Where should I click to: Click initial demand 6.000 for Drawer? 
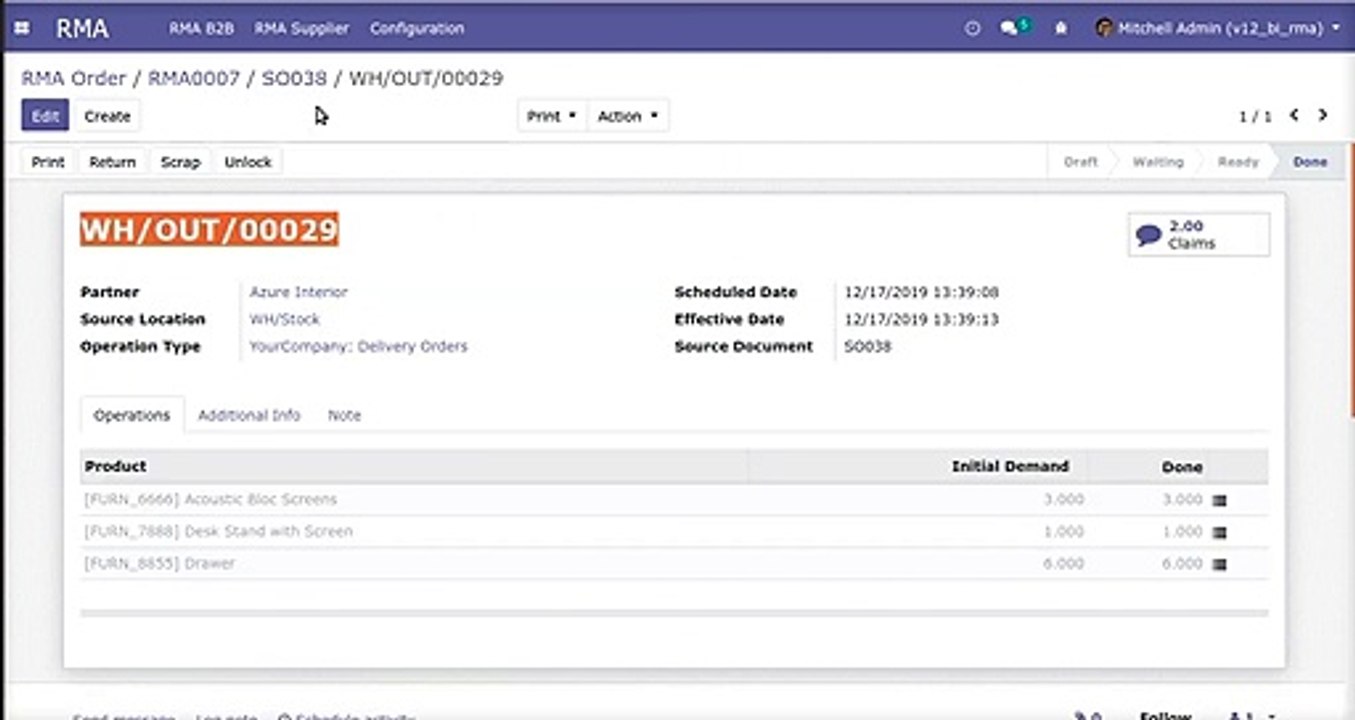1063,564
